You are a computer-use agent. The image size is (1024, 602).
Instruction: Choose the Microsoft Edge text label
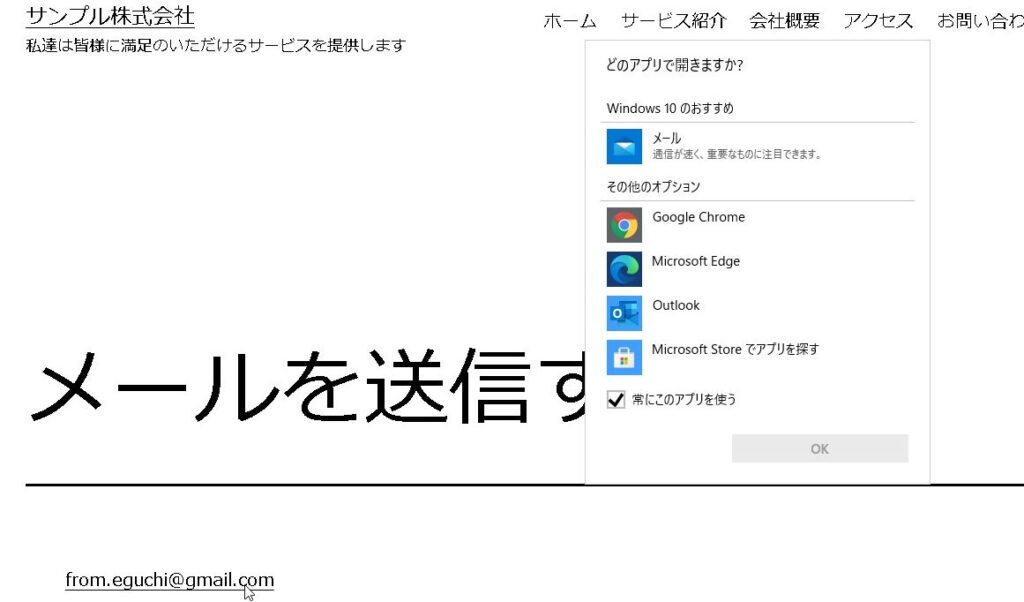click(695, 261)
